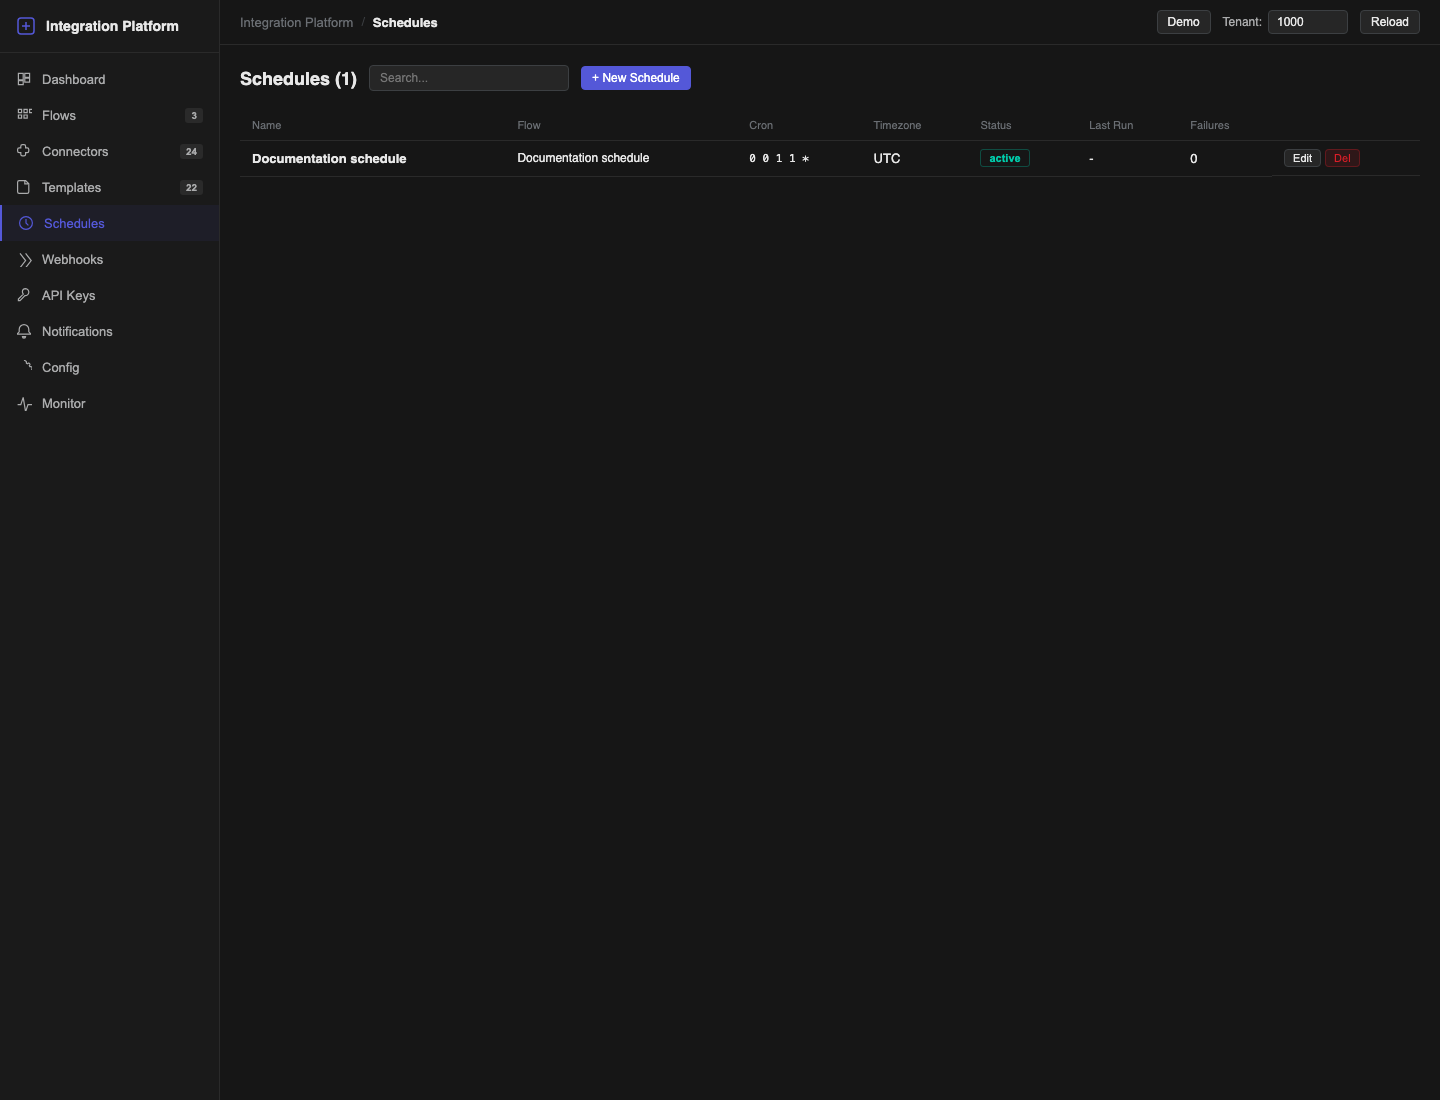Click the Flows count badge 3
The width and height of the screenshot is (1440, 1100).
(194, 115)
